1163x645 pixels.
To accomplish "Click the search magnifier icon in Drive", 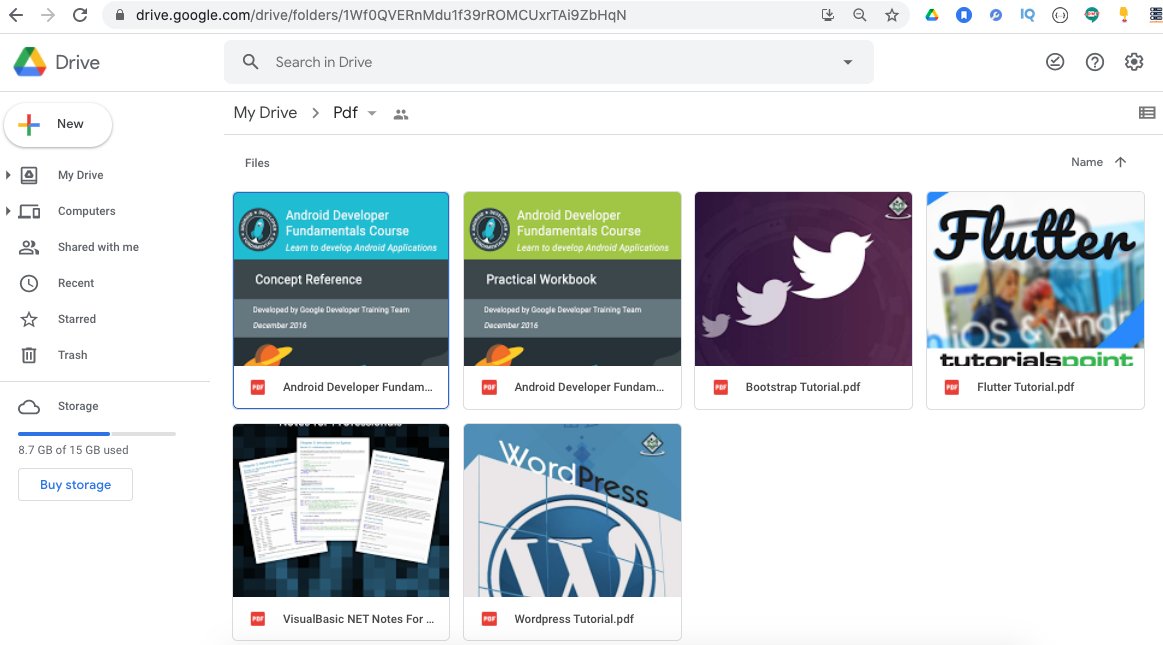I will pyautogui.click(x=251, y=62).
